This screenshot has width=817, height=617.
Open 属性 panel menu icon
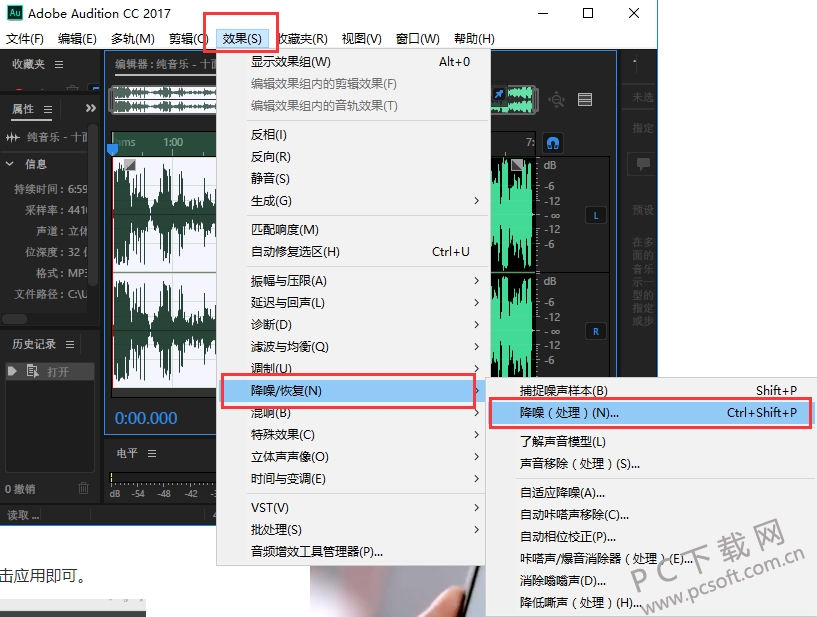(48, 109)
